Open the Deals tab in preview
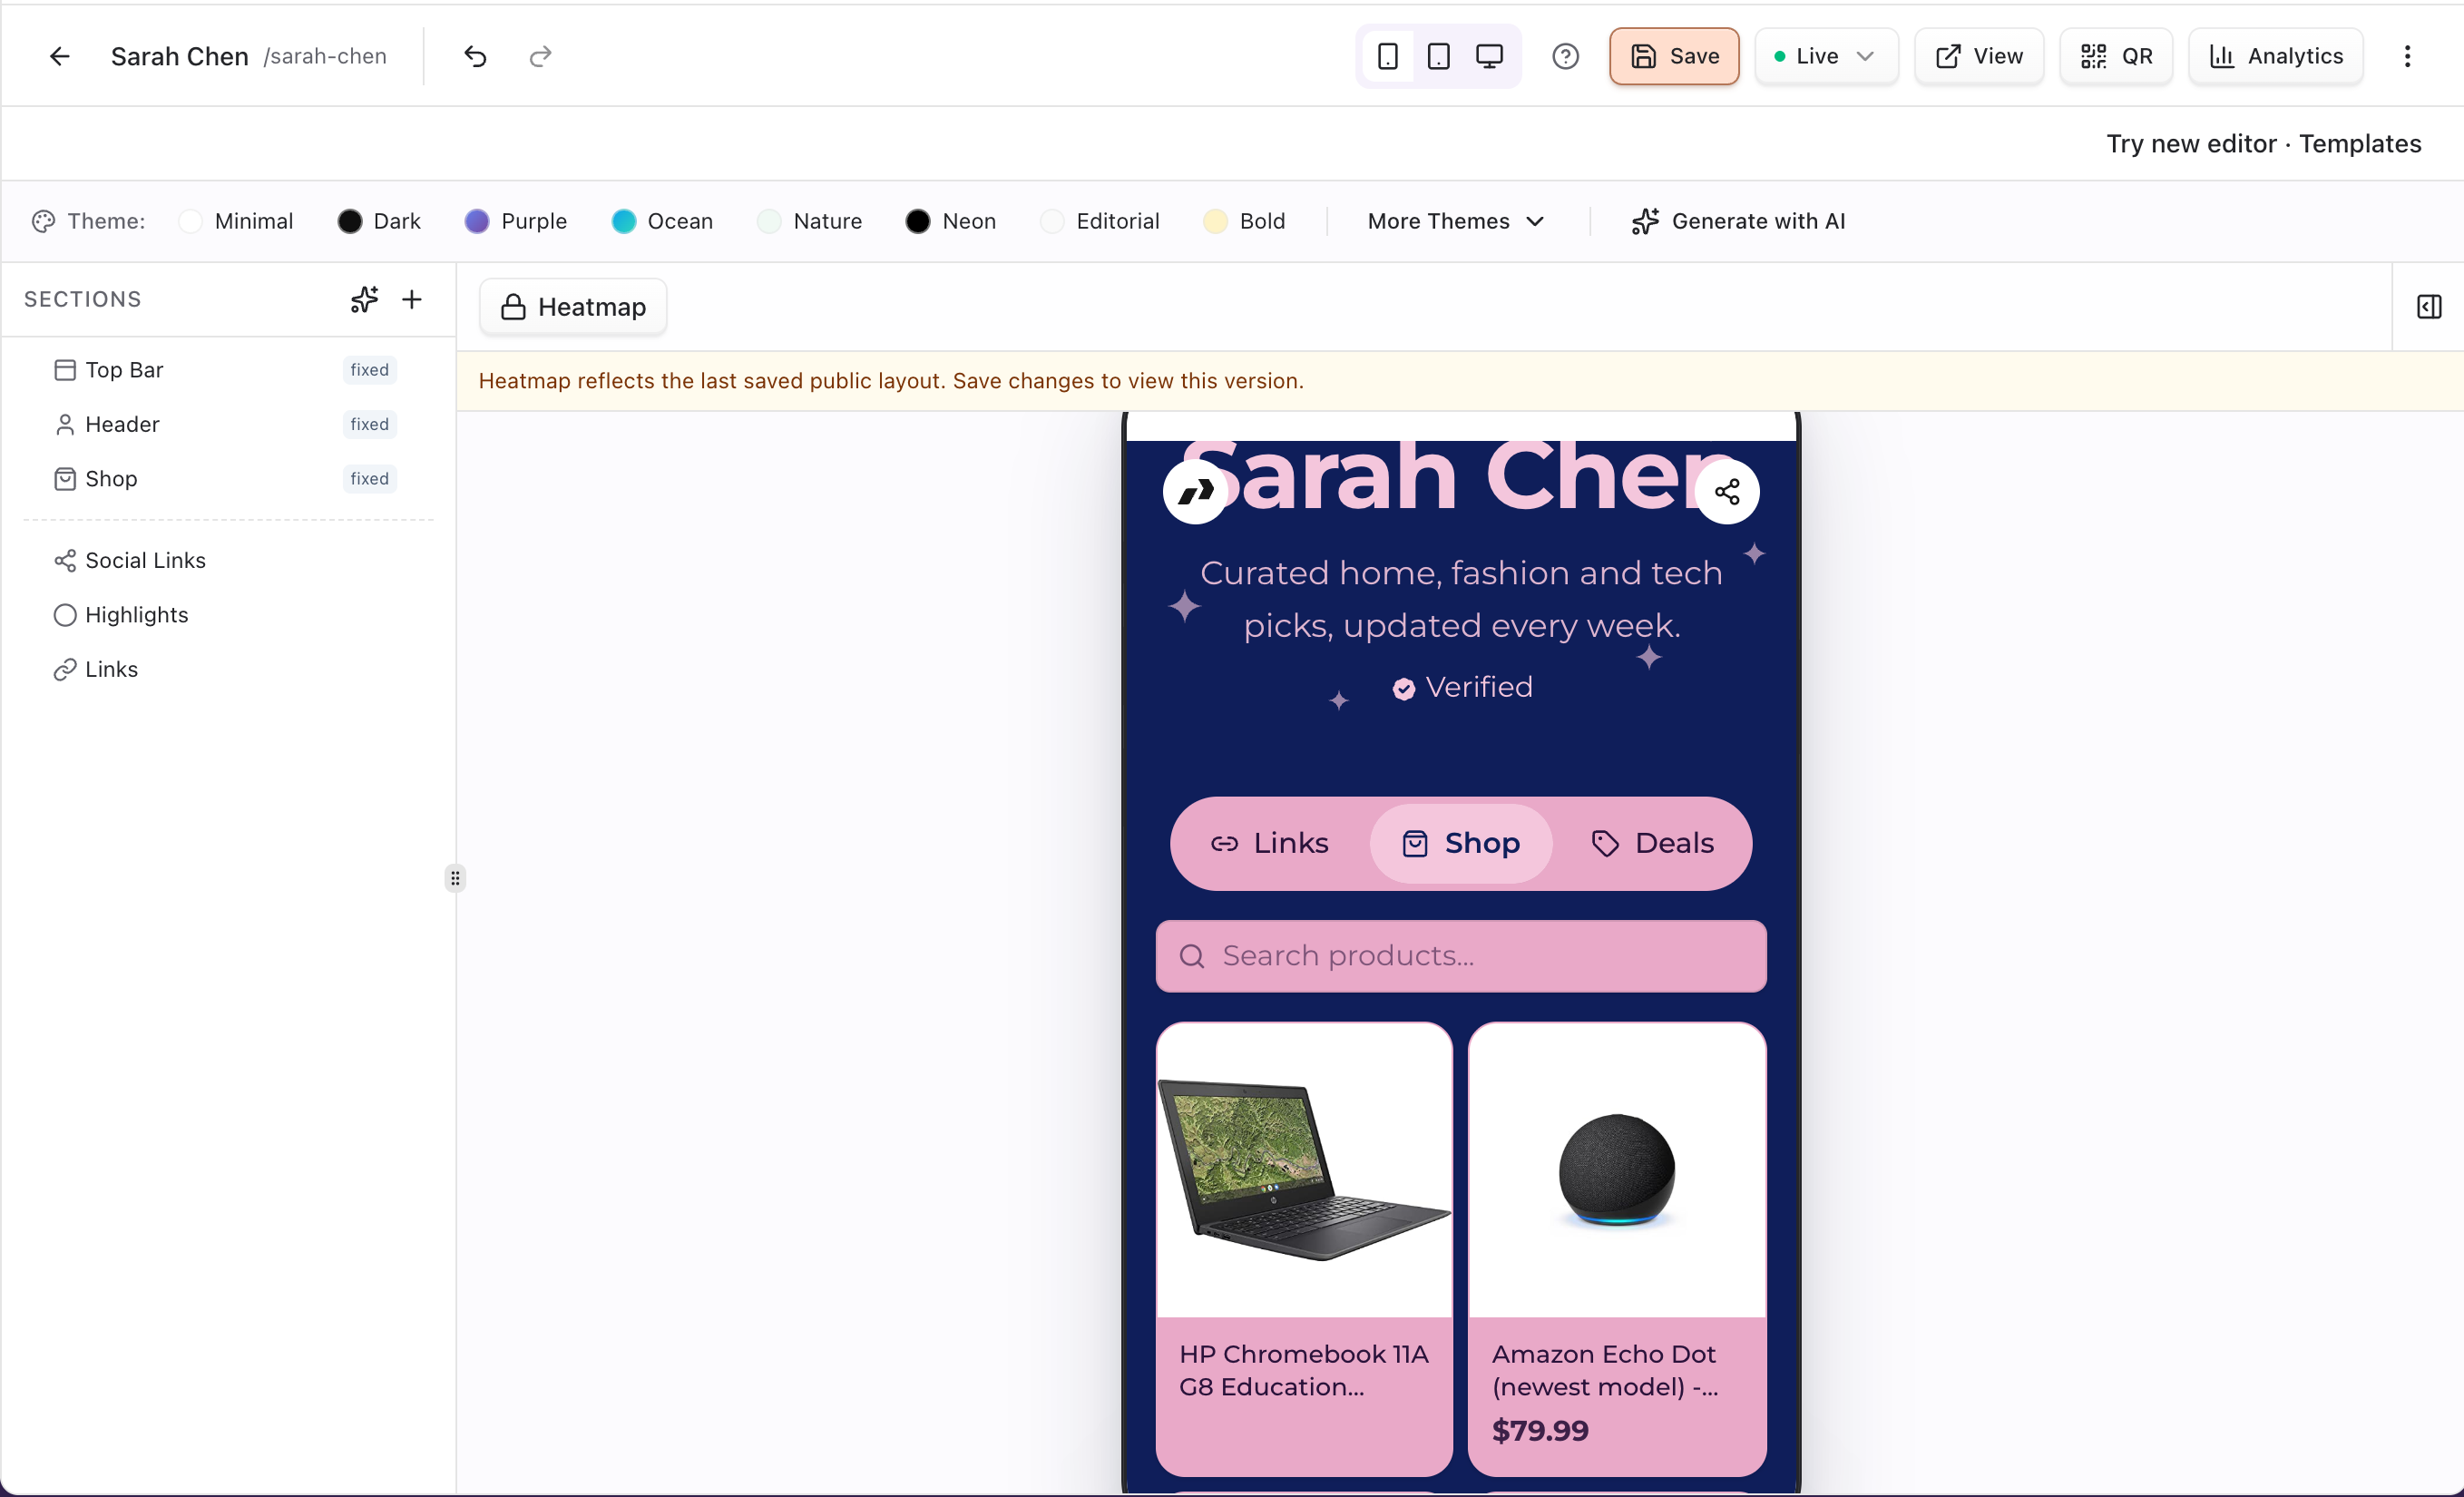2464x1497 pixels. [1652, 843]
